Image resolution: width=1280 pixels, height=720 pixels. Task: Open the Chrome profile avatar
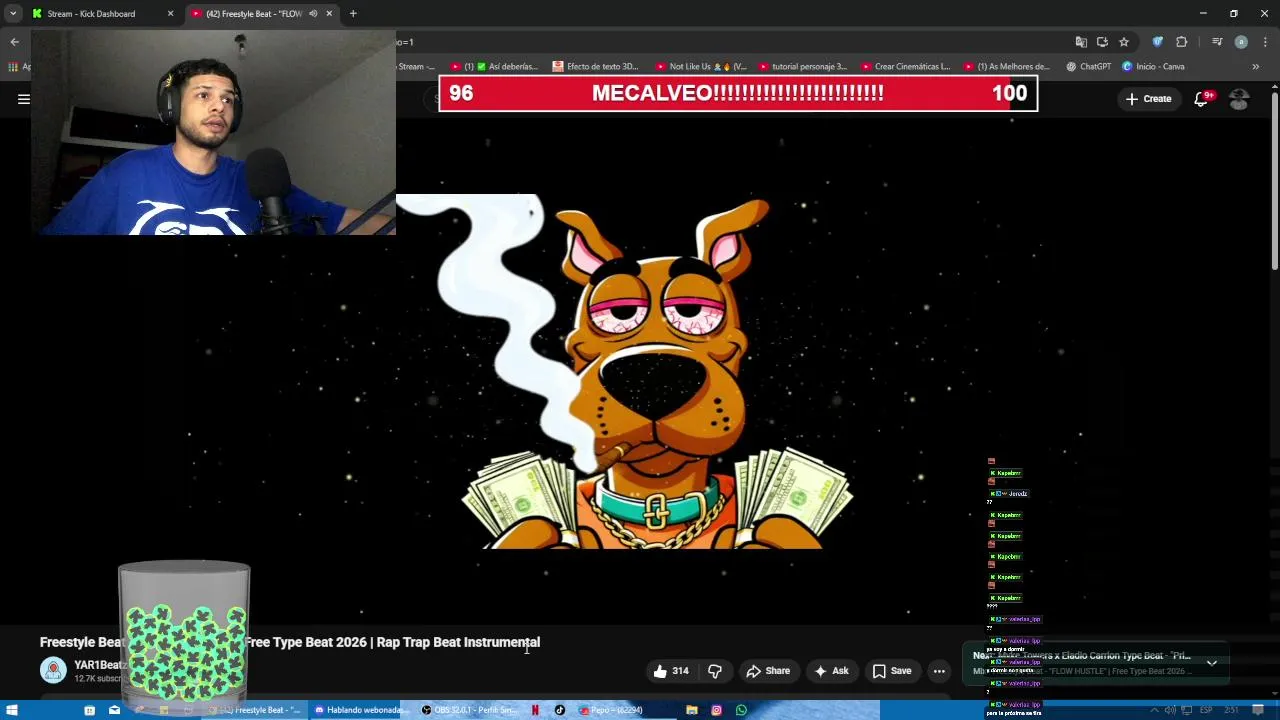(1241, 42)
